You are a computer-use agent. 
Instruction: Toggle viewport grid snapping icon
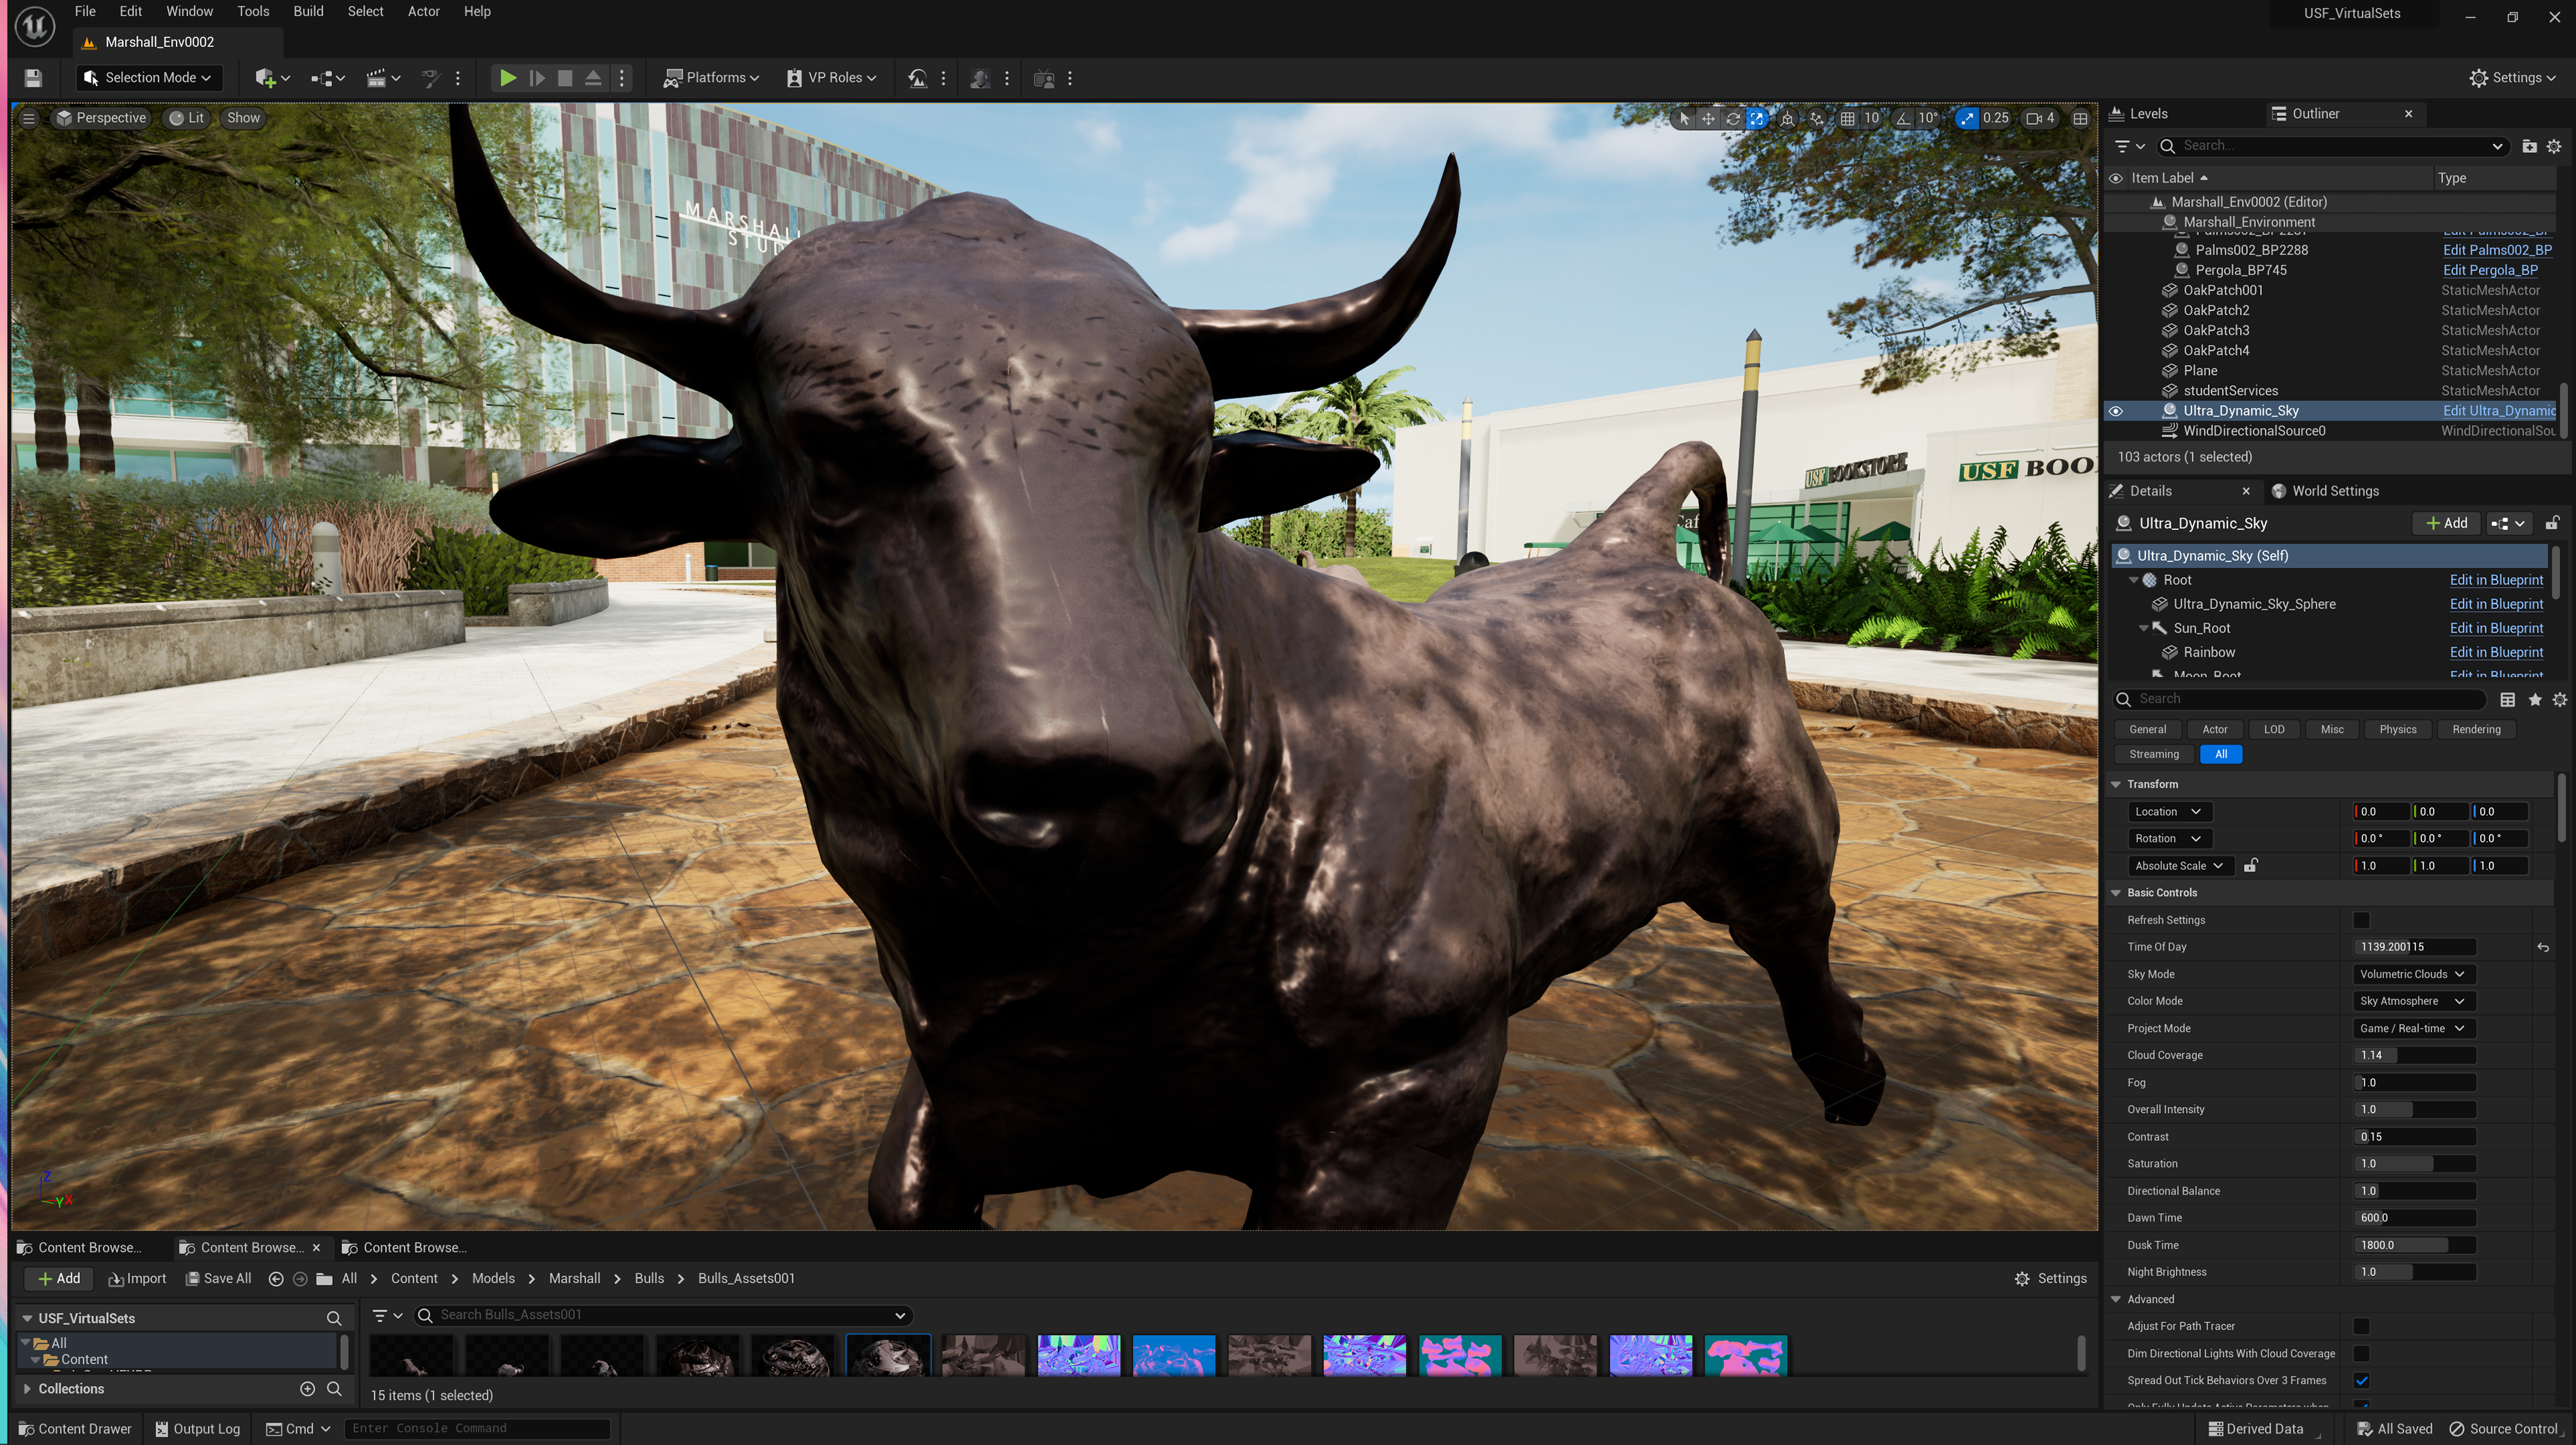1848,118
